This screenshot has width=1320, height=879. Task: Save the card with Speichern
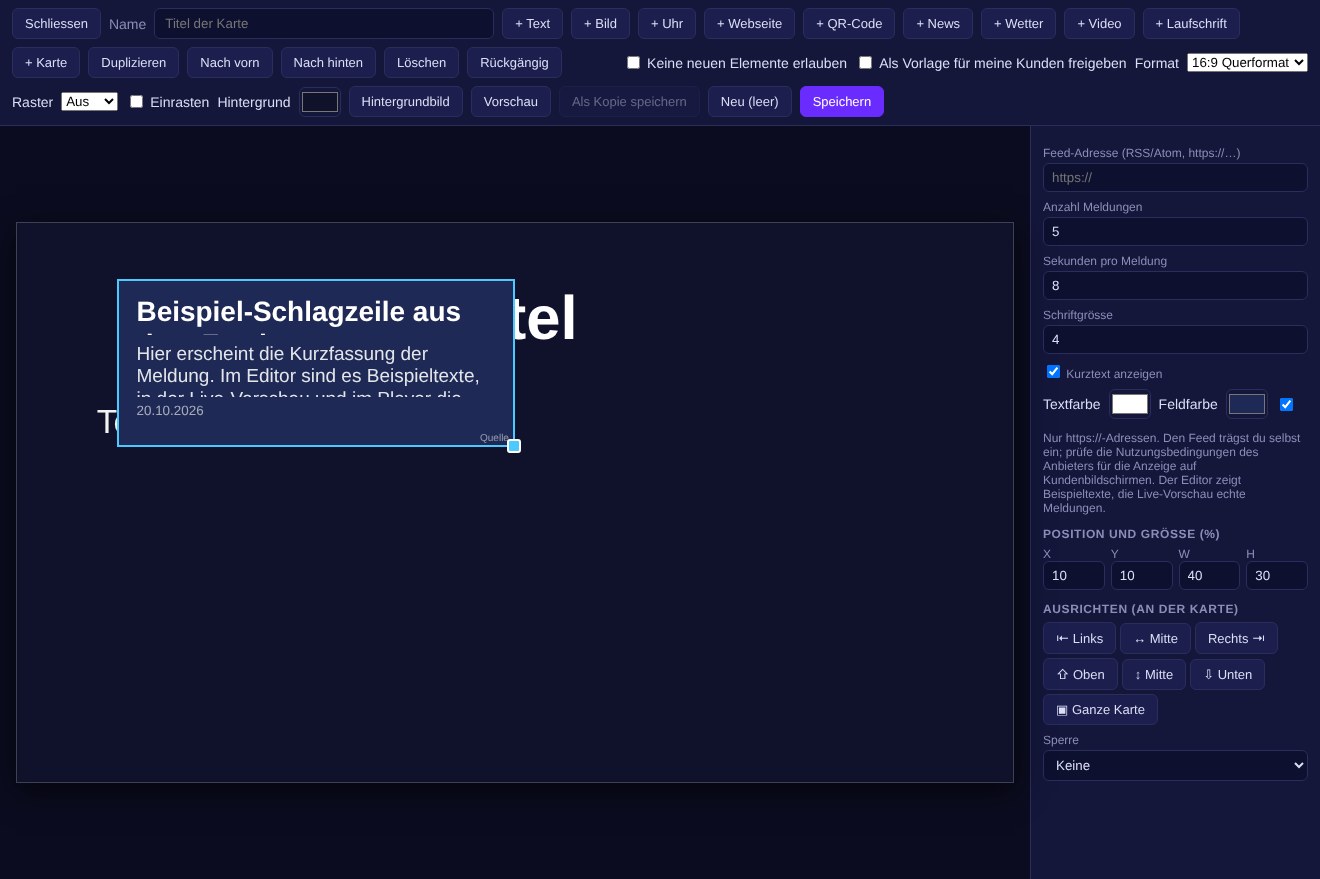click(841, 101)
